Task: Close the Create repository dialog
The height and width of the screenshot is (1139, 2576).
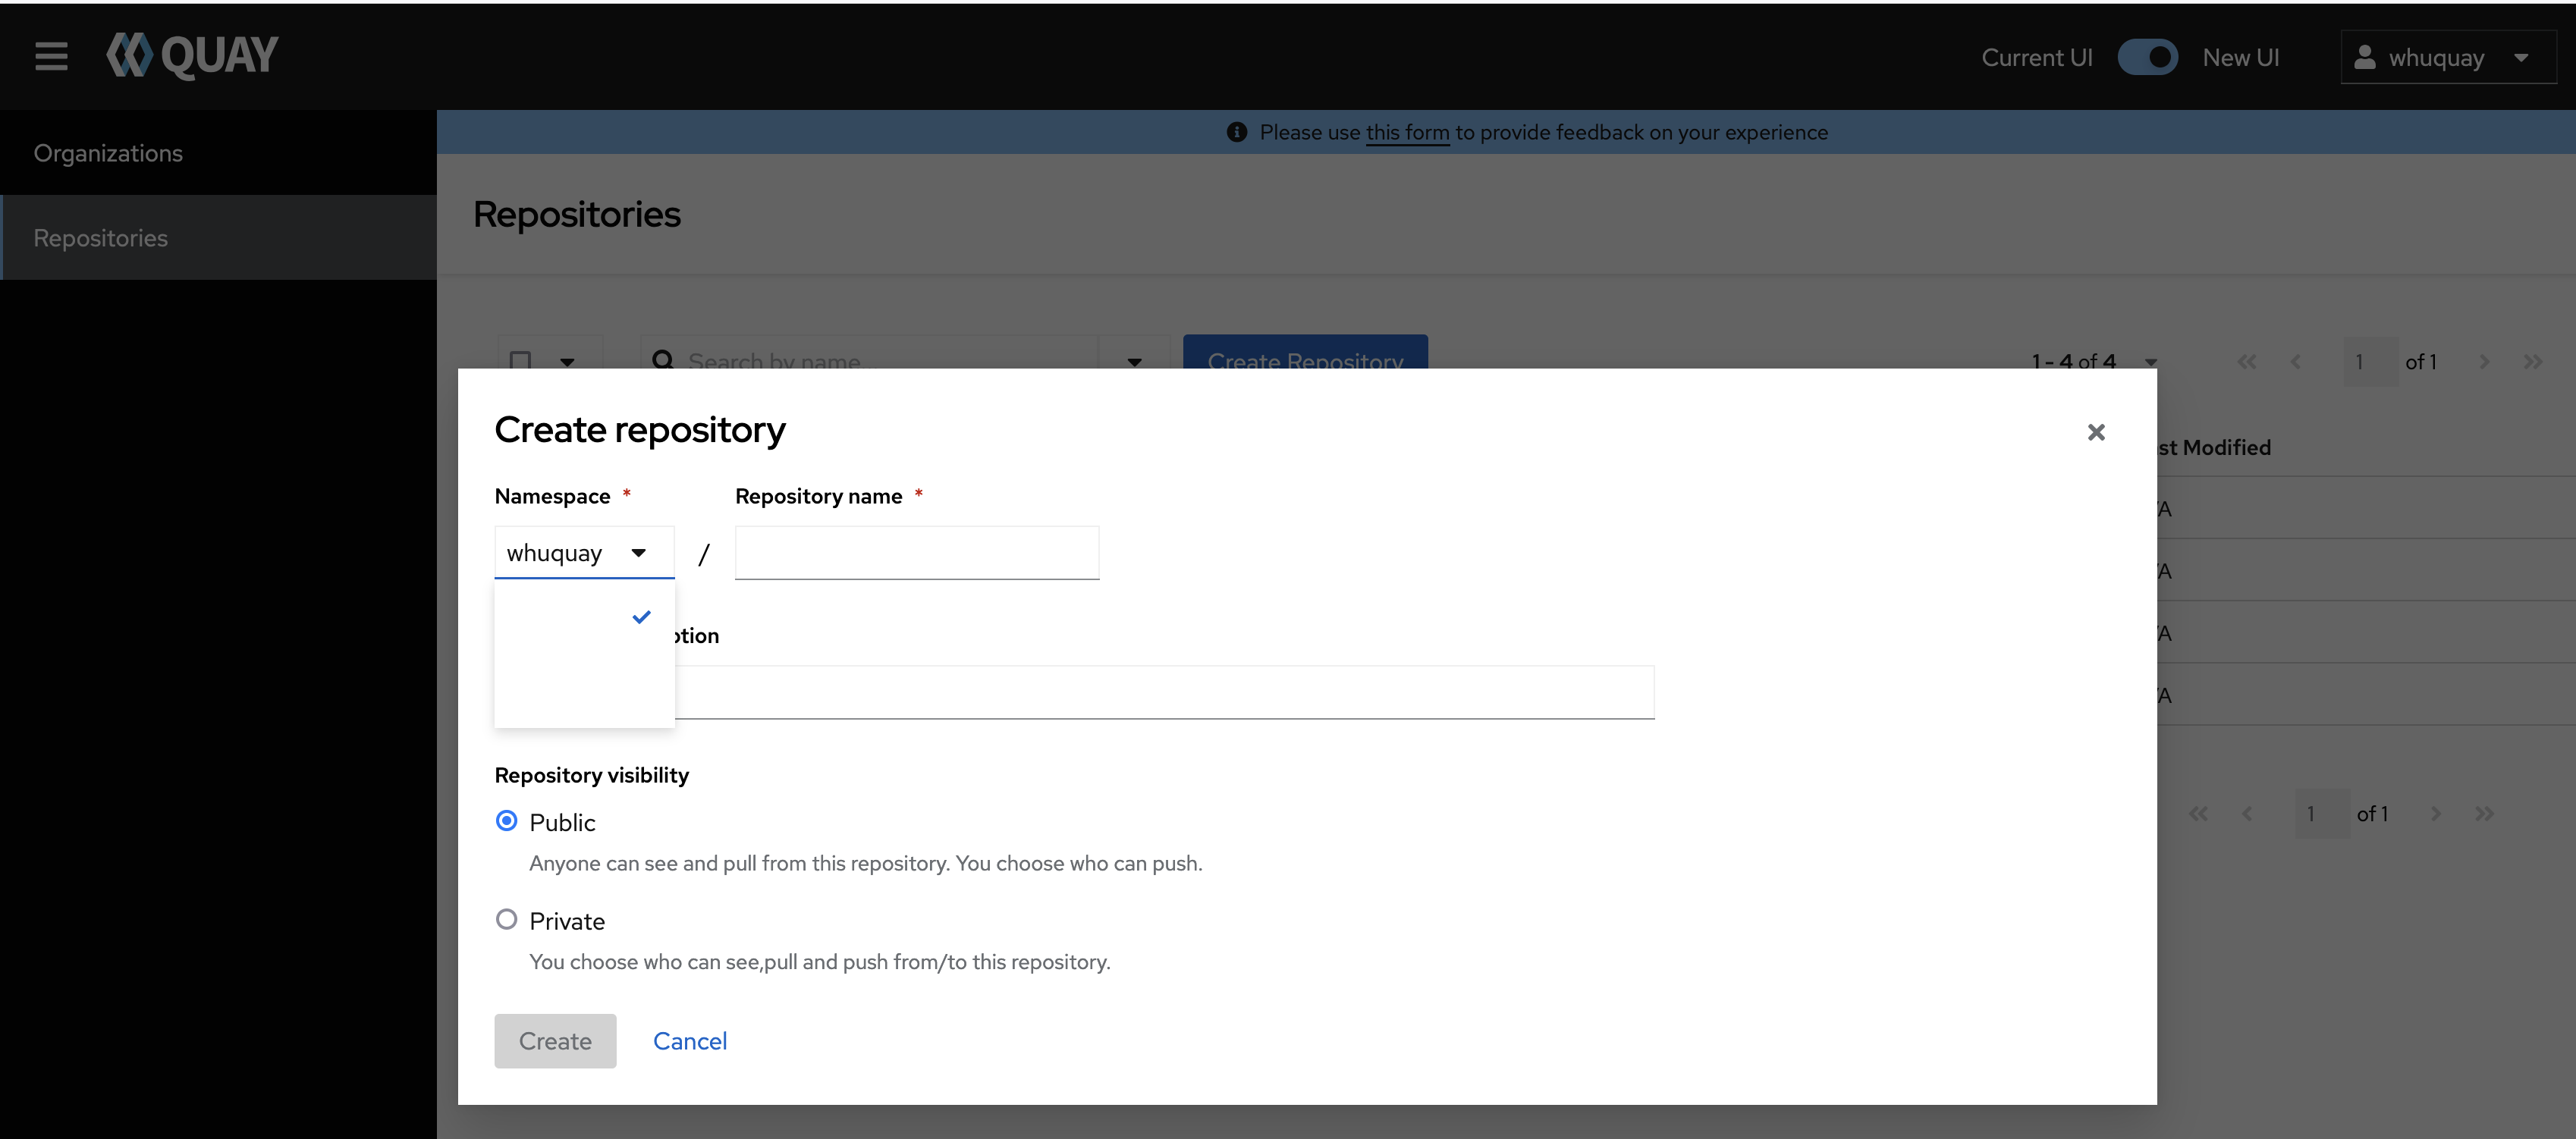Action: [2096, 432]
